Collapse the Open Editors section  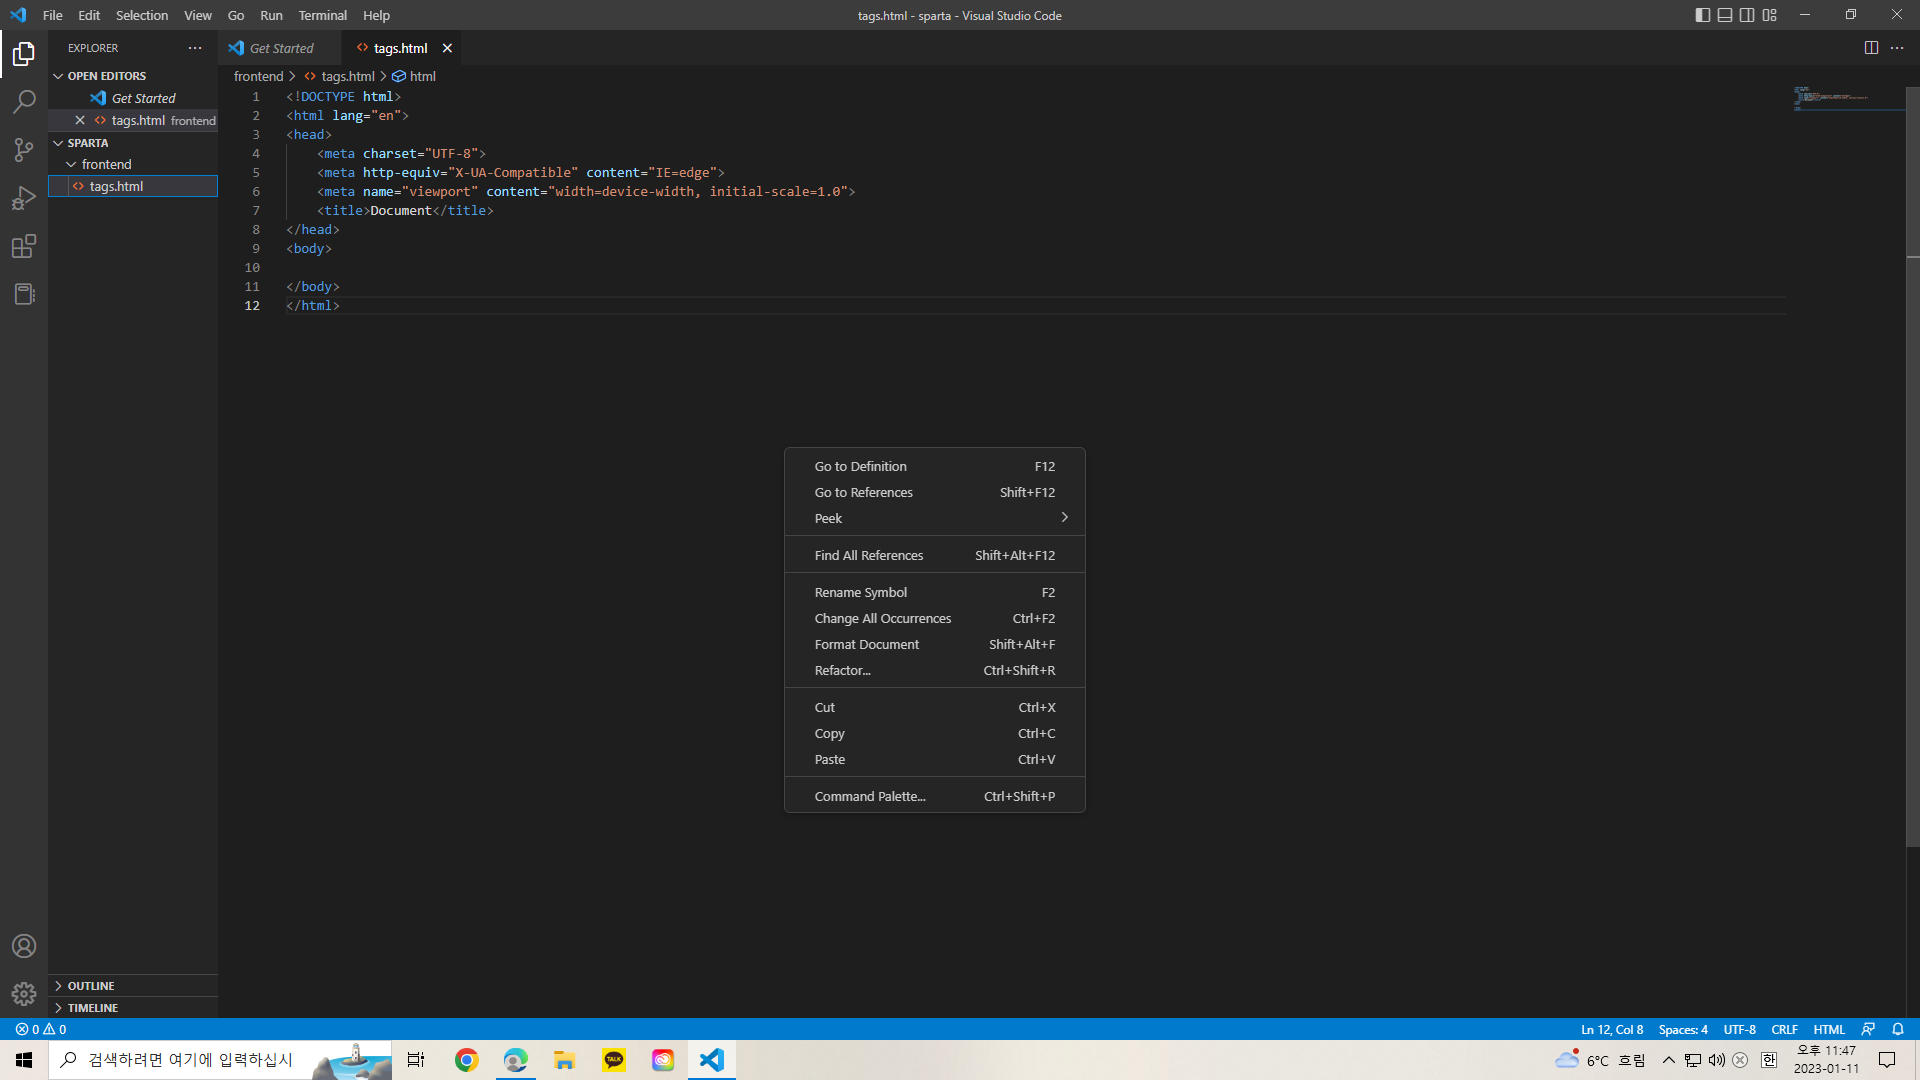click(x=133, y=76)
